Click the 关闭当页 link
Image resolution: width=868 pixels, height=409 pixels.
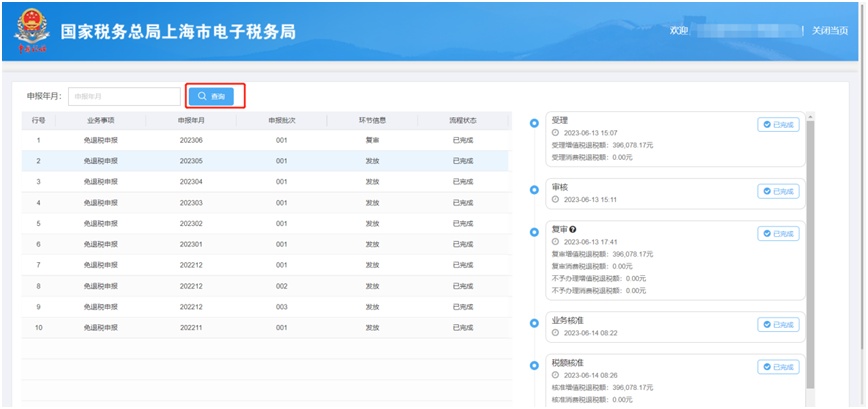click(x=830, y=31)
